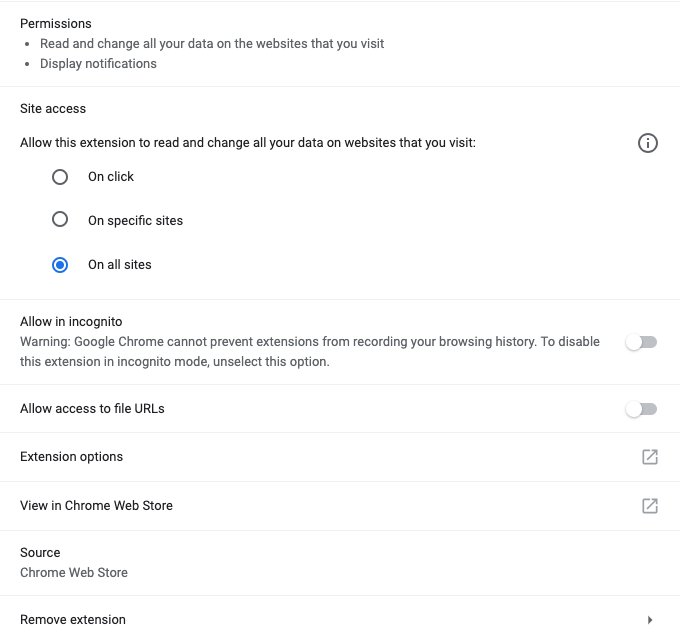Click the Site access section heading
Image resolution: width=680 pixels, height=636 pixels.
click(x=53, y=109)
